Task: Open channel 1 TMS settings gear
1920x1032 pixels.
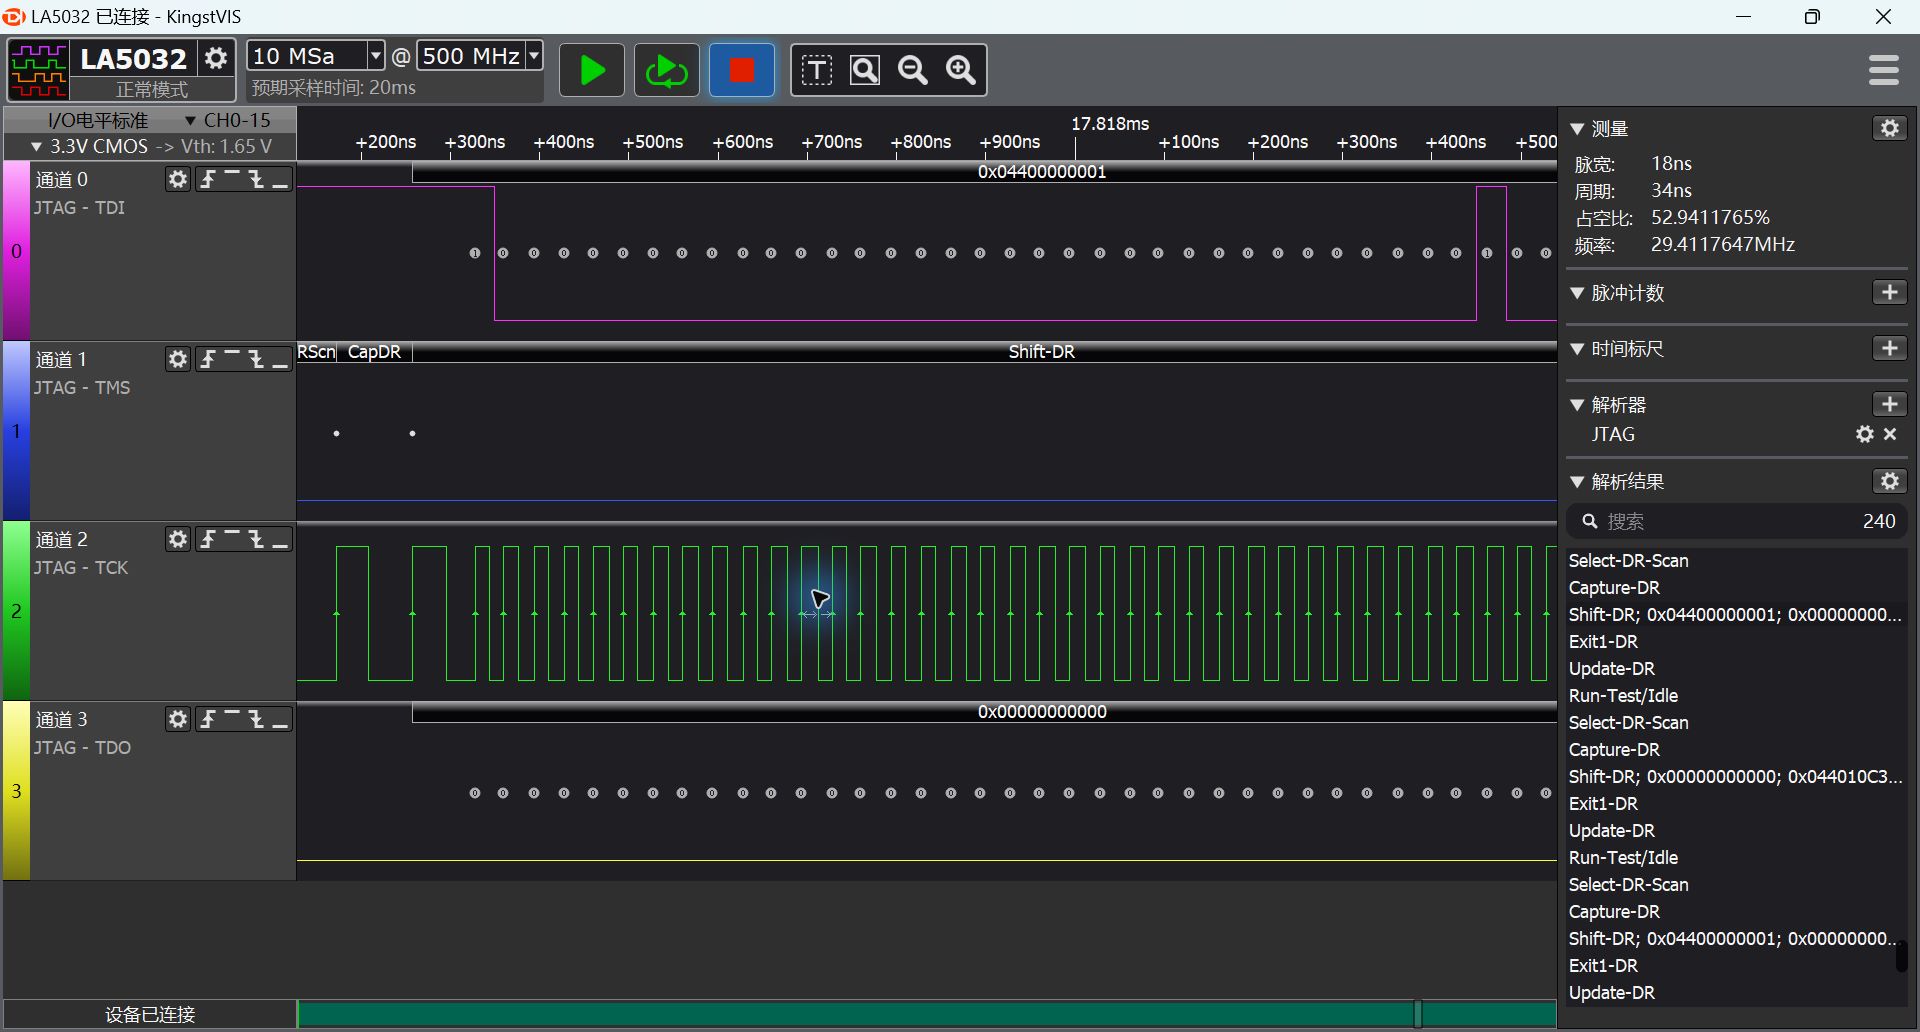Action: (178, 359)
